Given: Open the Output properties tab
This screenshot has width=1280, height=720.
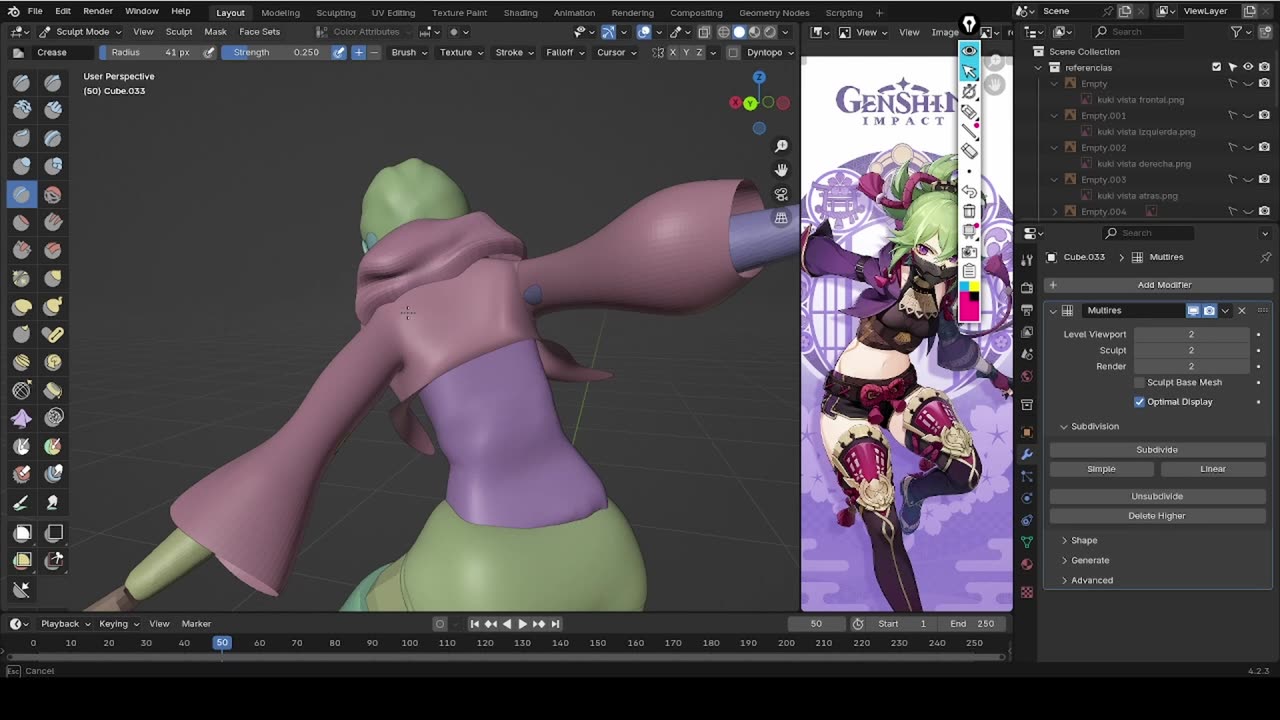Looking at the screenshot, I should [x=1027, y=310].
